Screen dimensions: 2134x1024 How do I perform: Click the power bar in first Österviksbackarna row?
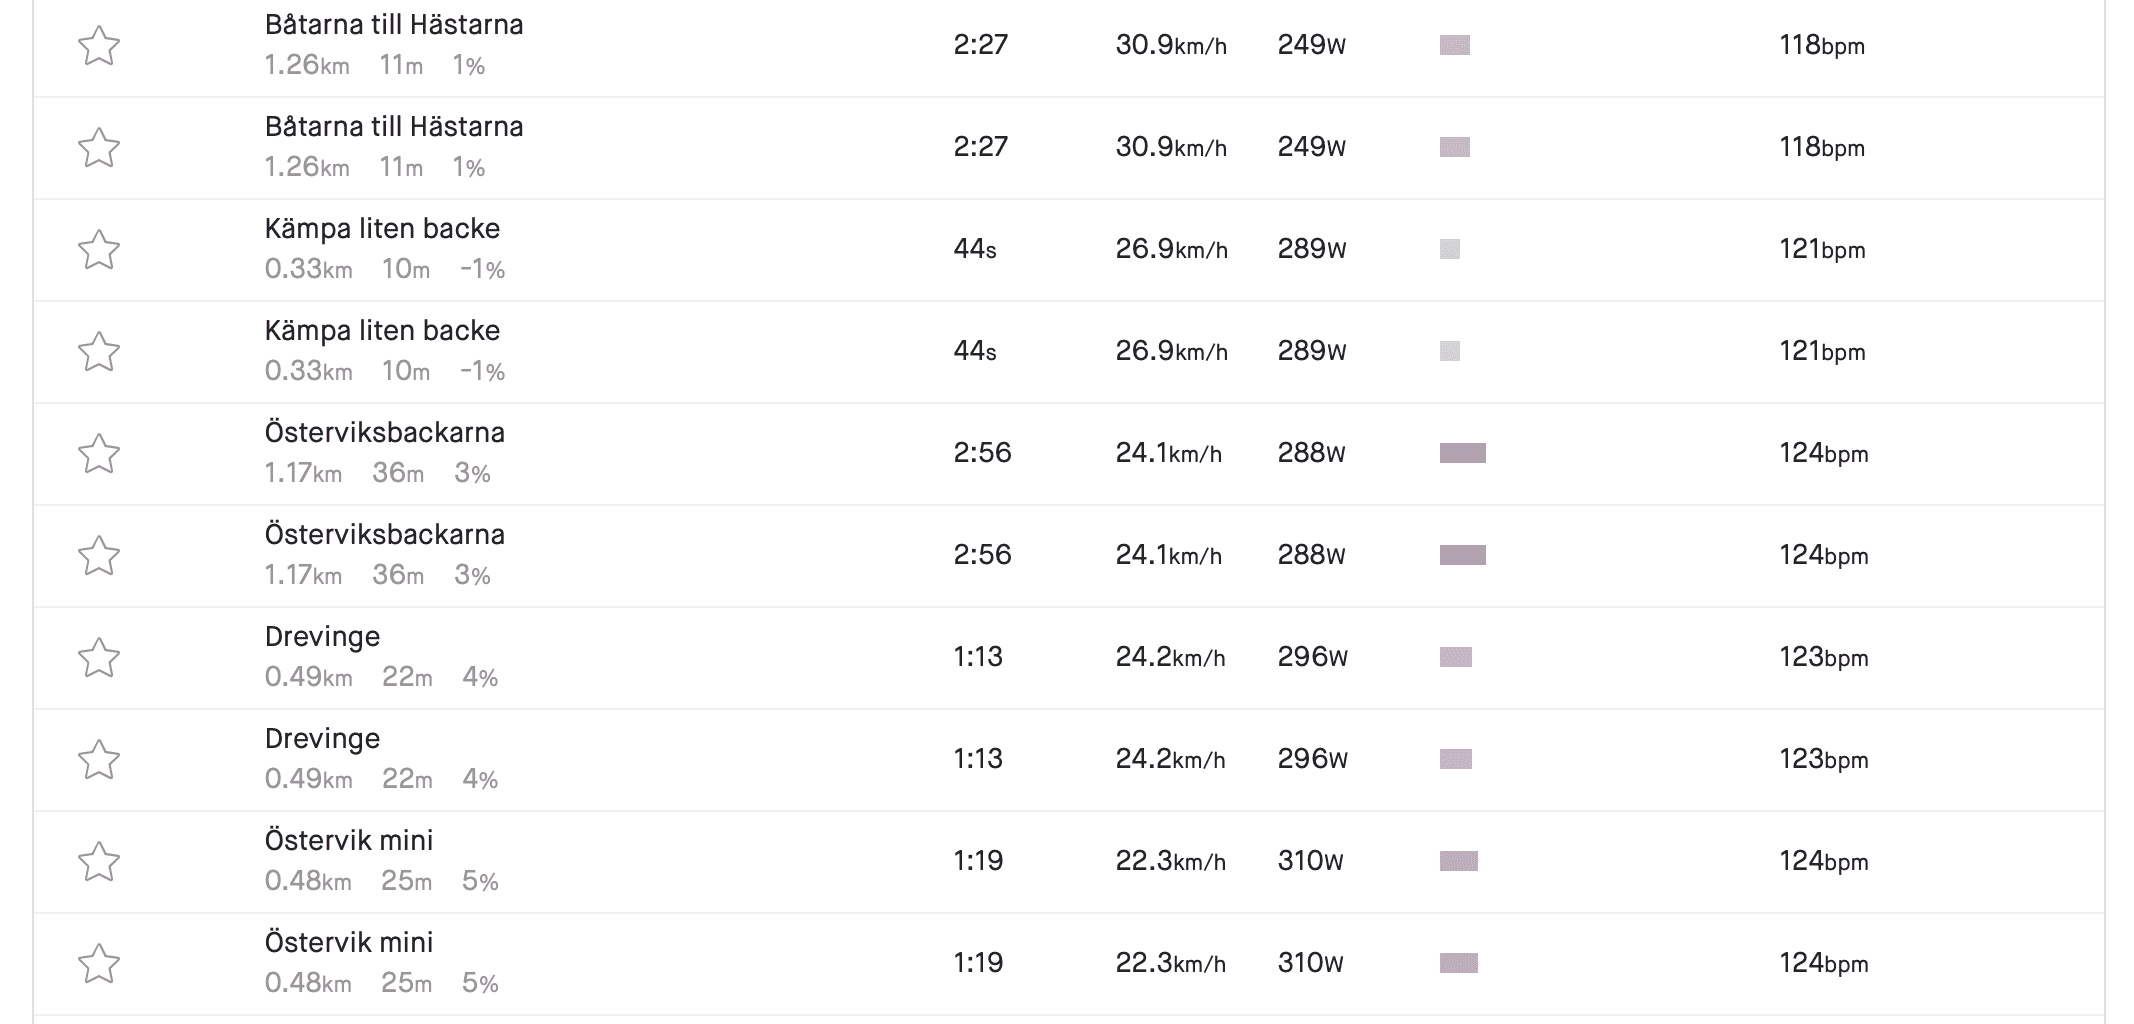pyautogui.click(x=1462, y=454)
